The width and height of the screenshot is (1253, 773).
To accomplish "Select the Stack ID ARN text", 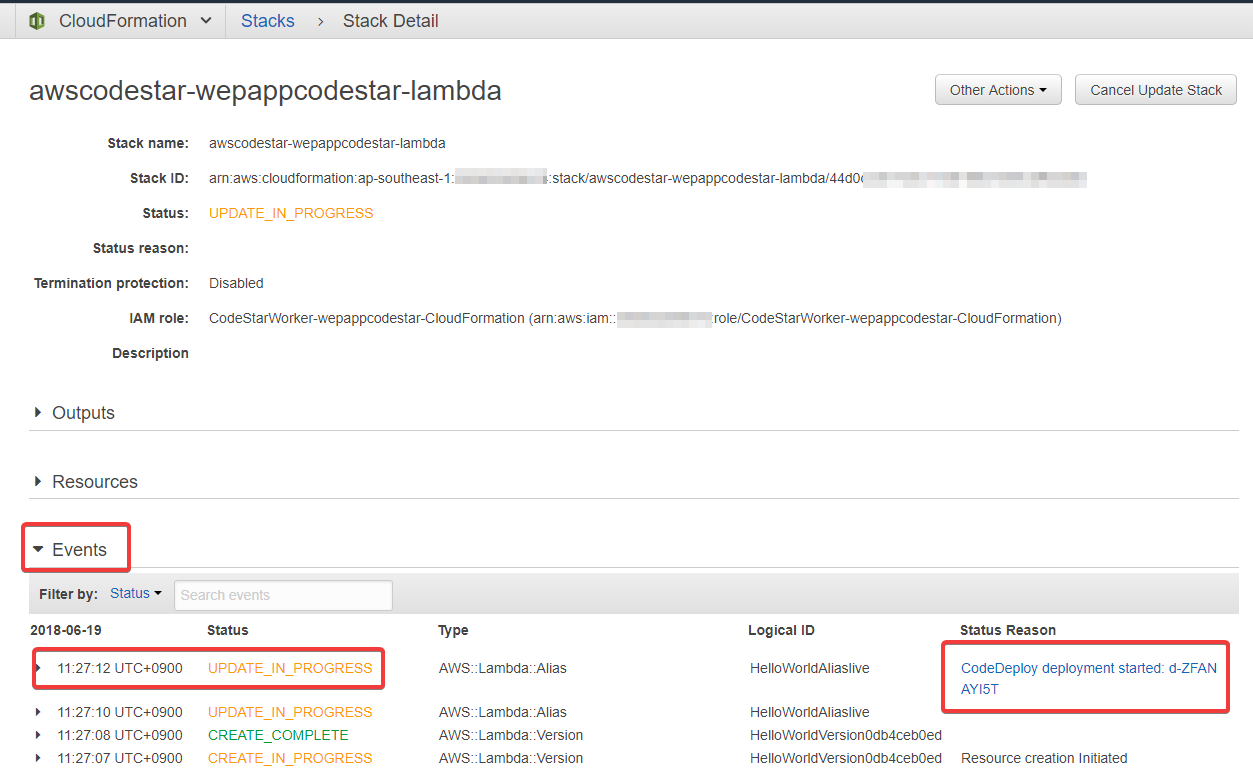I will tap(647, 178).
